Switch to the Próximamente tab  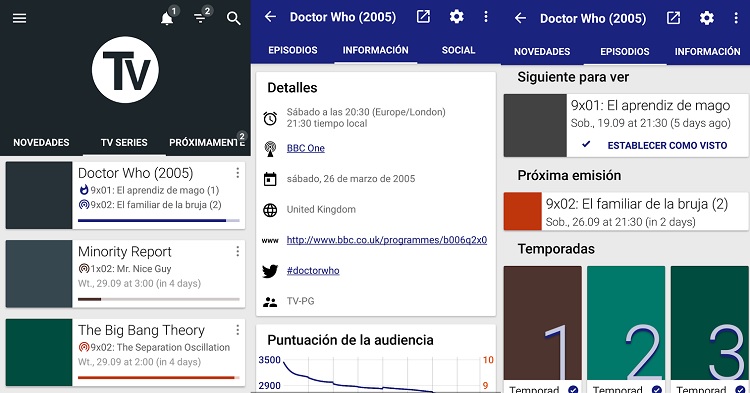pyautogui.click(x=208, y=142)
